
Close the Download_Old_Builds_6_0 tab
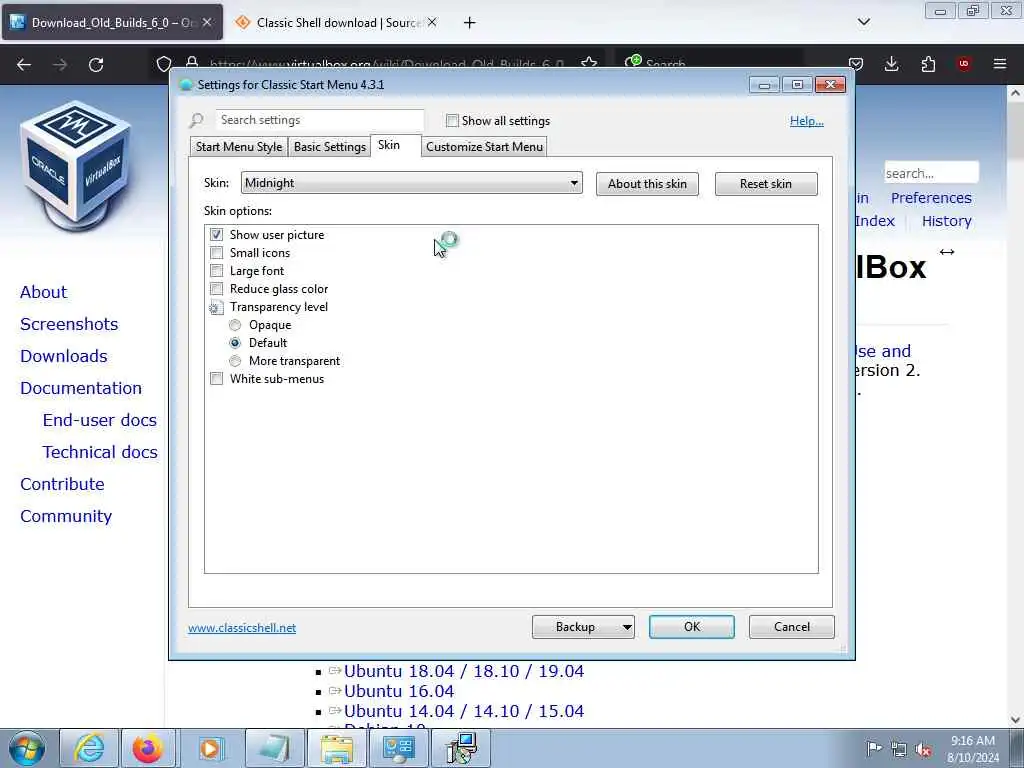tap(206, 22)
